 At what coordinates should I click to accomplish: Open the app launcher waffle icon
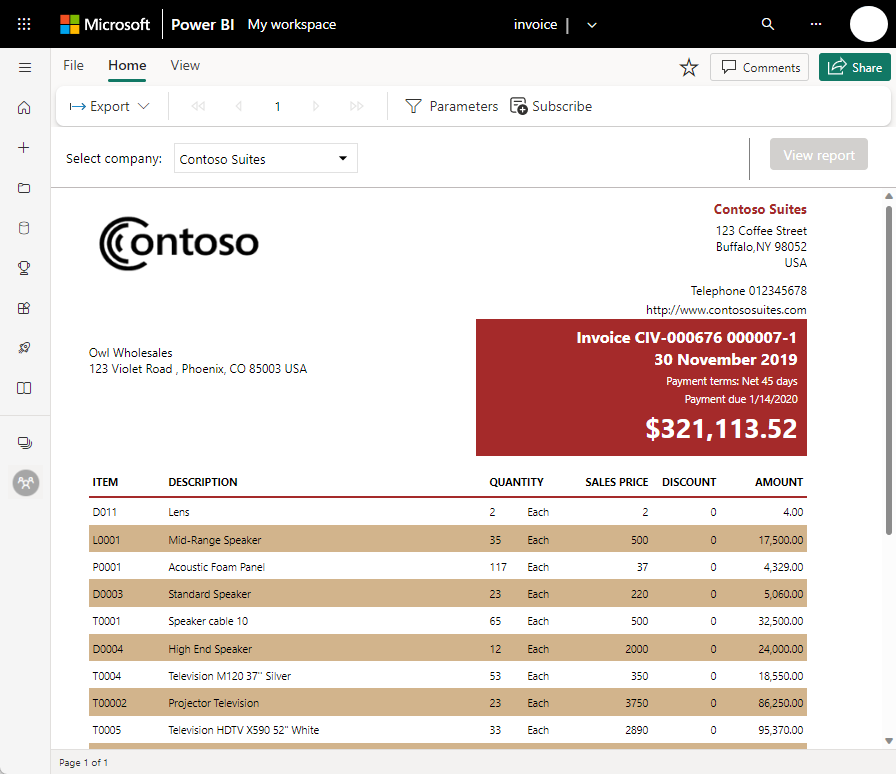[x=24, y=24]
